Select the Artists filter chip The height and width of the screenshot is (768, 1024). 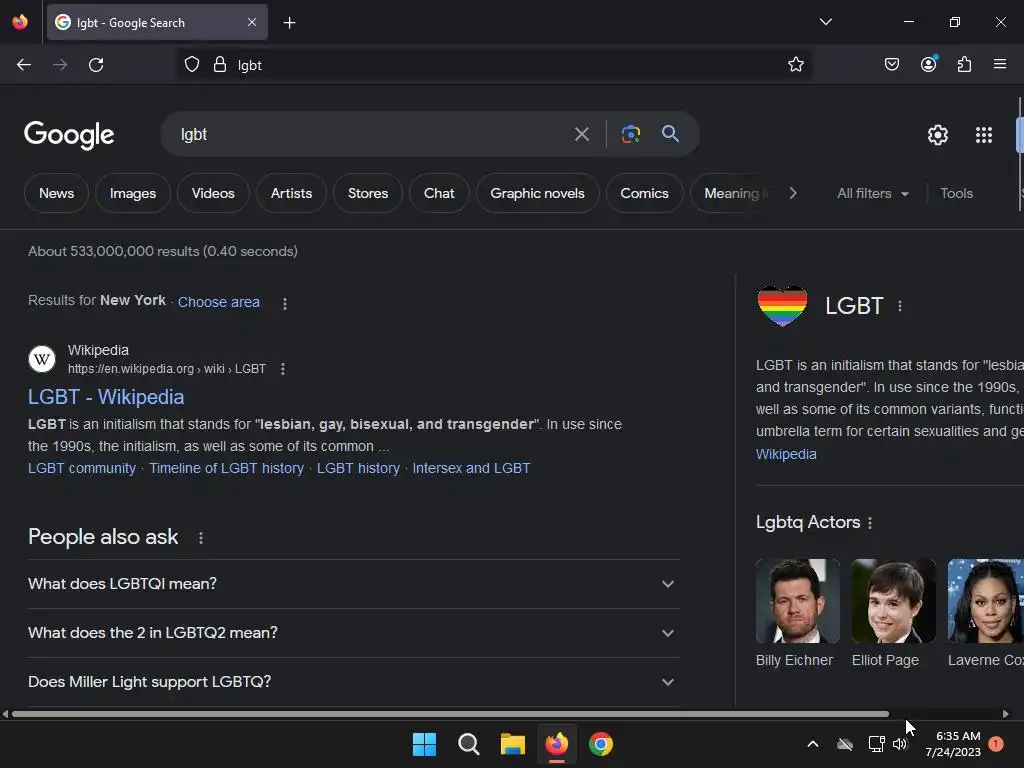point(291,193)
